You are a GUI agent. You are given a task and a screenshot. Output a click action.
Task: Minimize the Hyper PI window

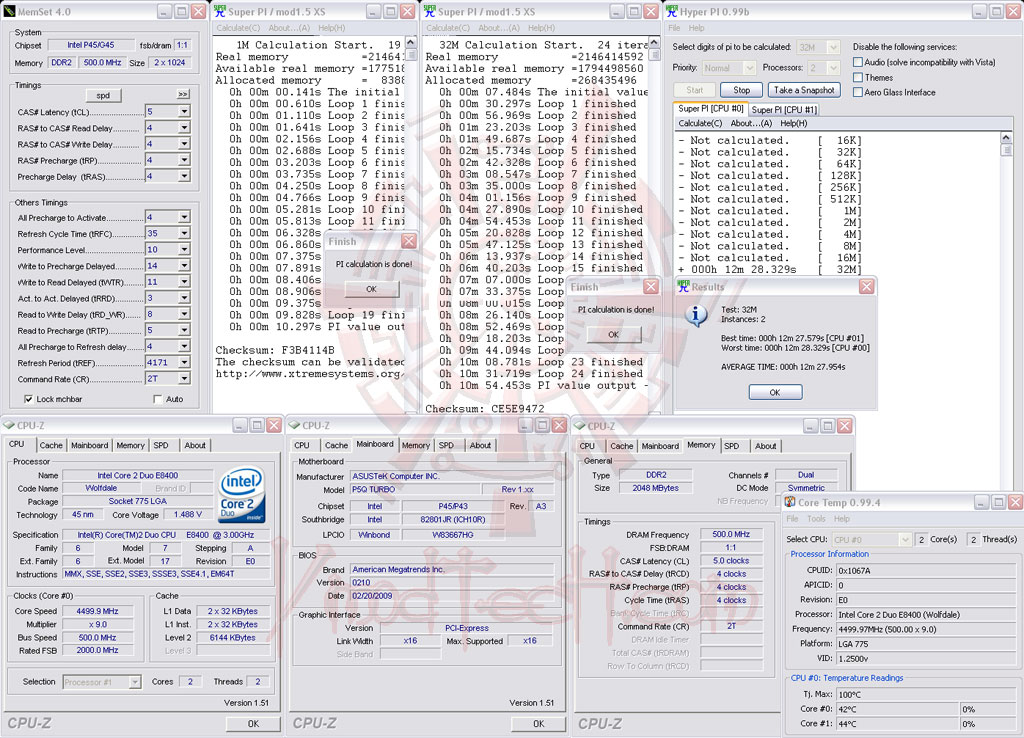(x=980, y=11)
